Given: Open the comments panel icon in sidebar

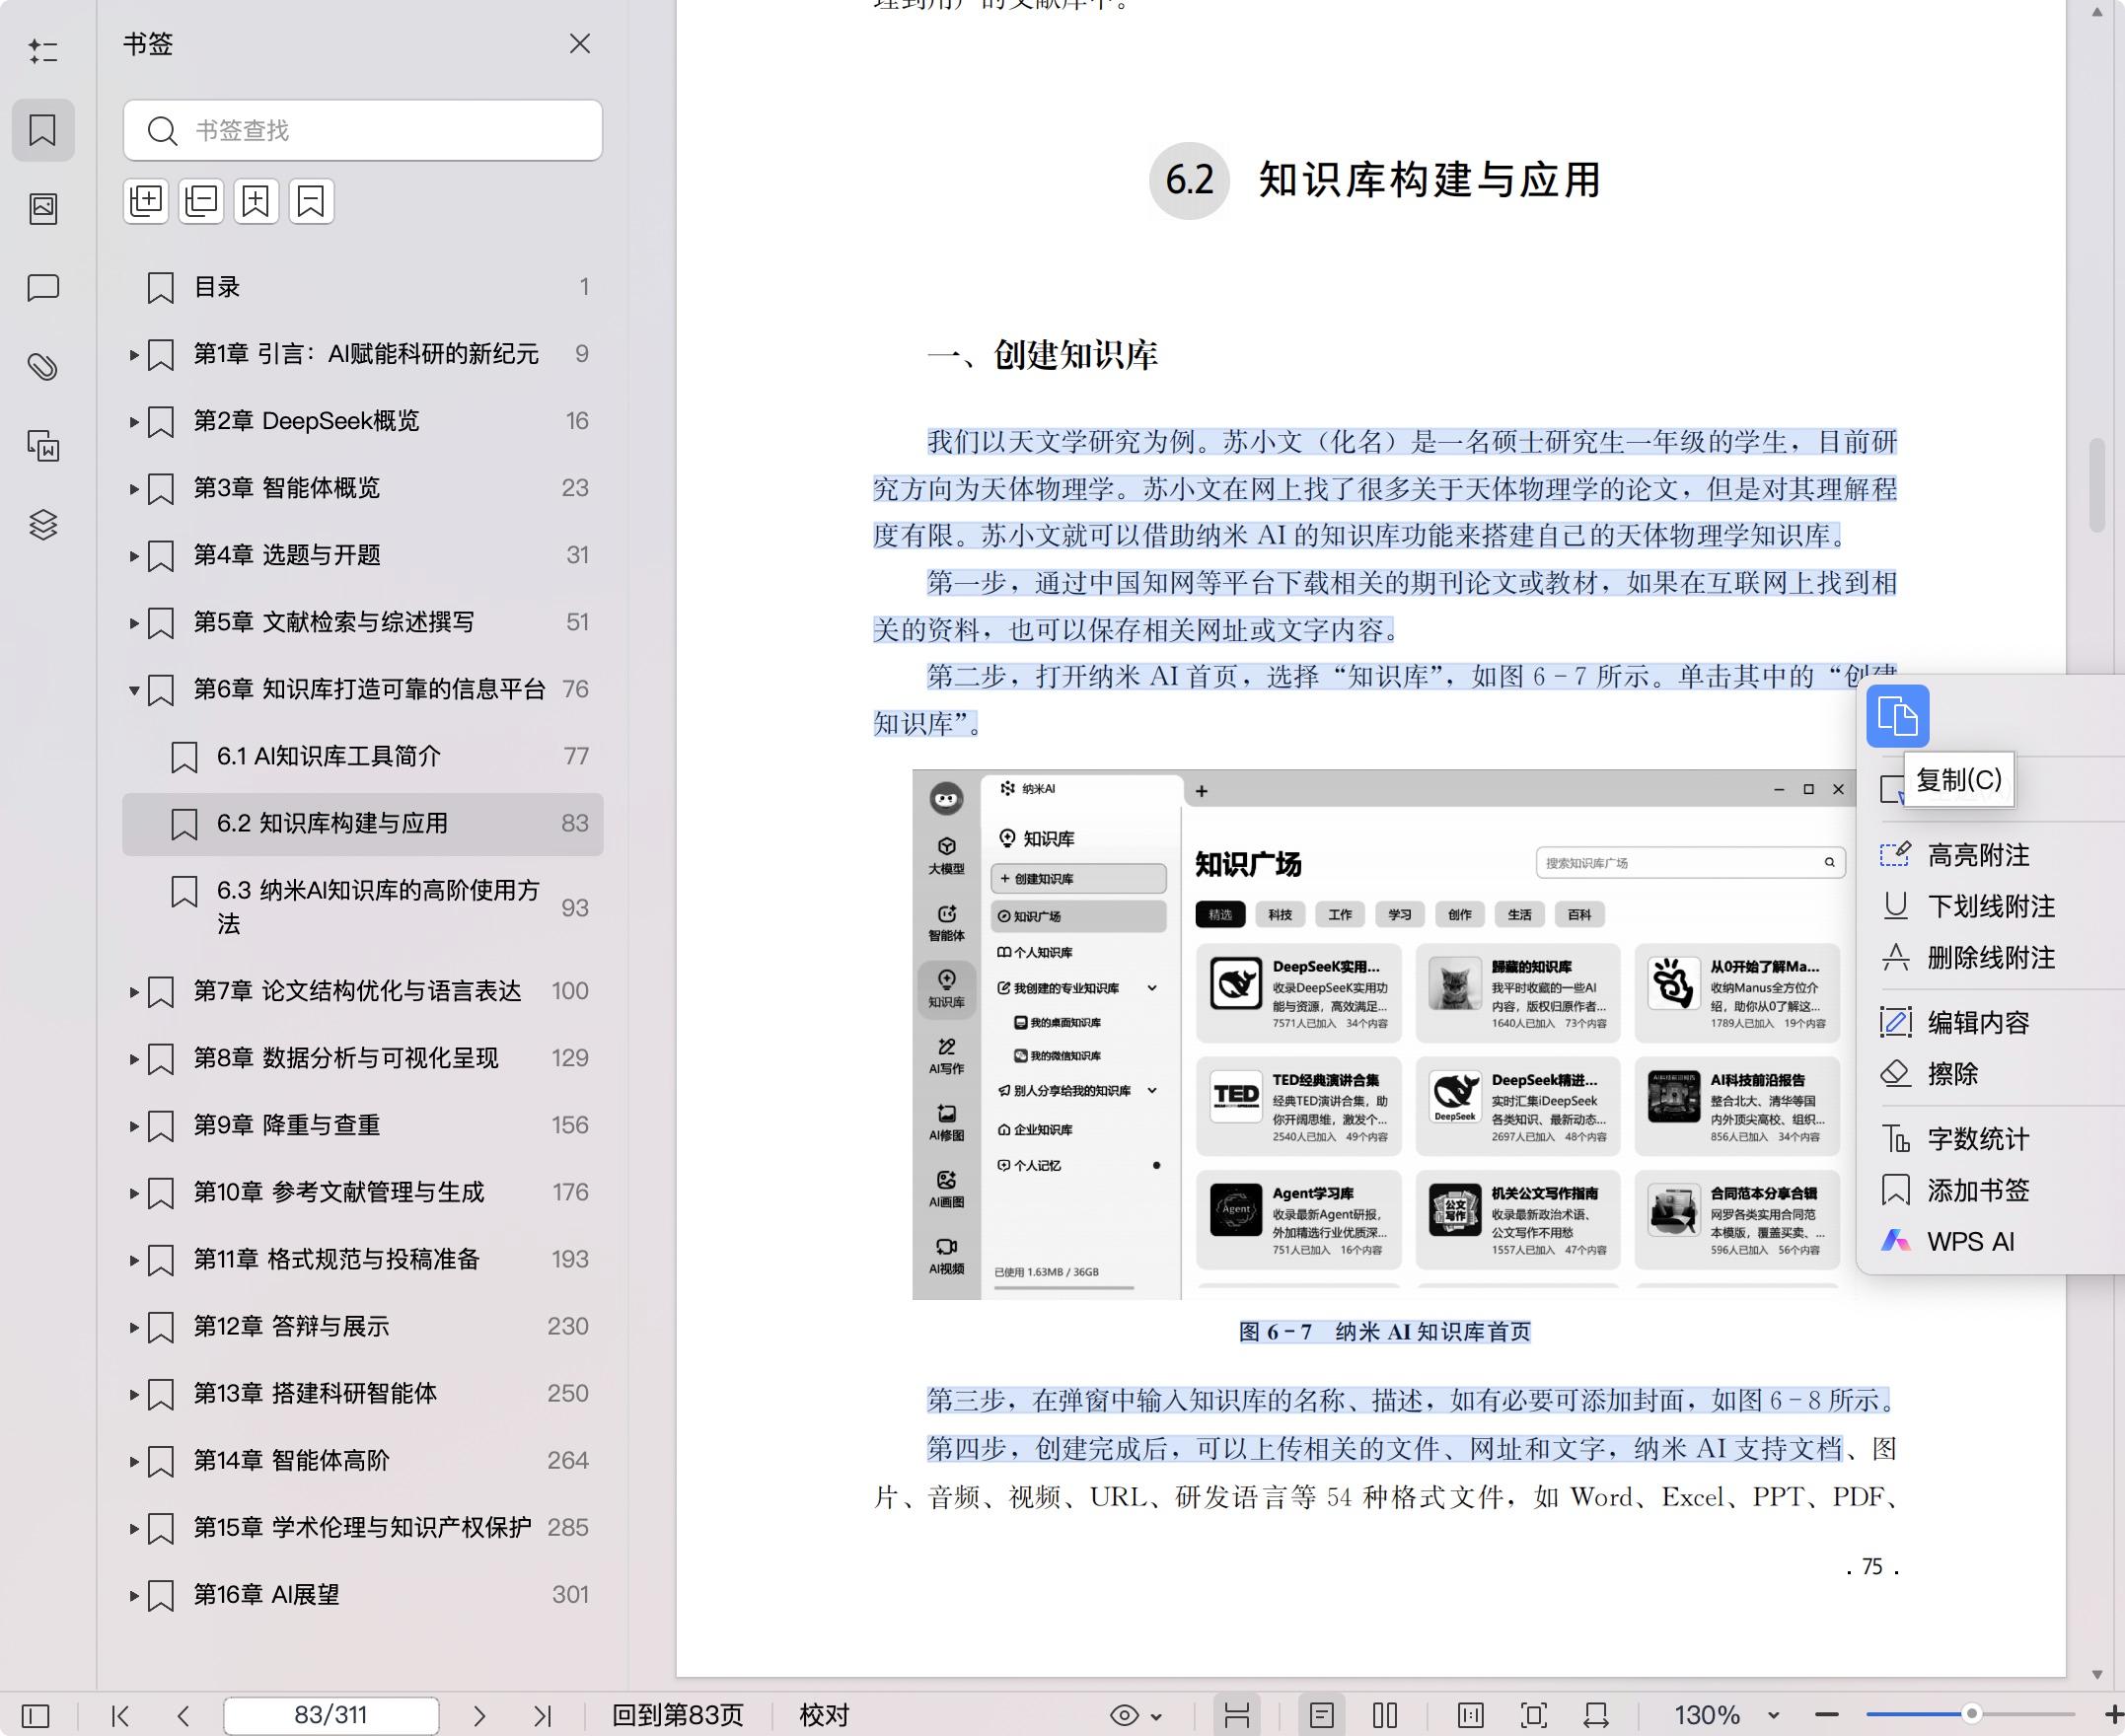Looking at the screenshot, I should 43,288.
